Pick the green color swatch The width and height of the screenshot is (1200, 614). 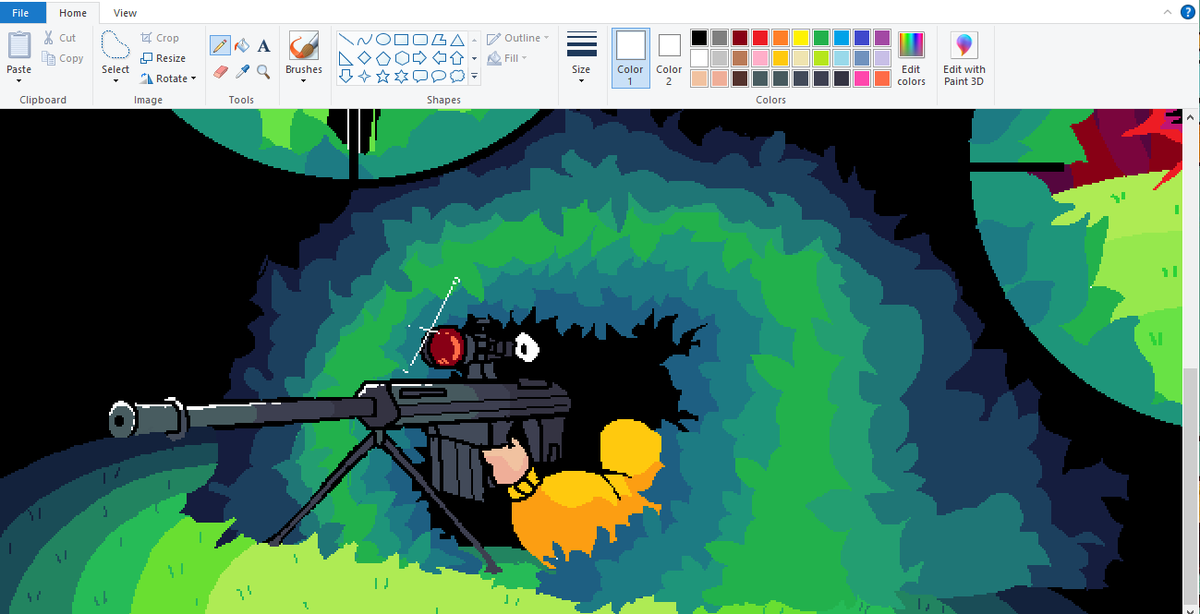[821, 37]
